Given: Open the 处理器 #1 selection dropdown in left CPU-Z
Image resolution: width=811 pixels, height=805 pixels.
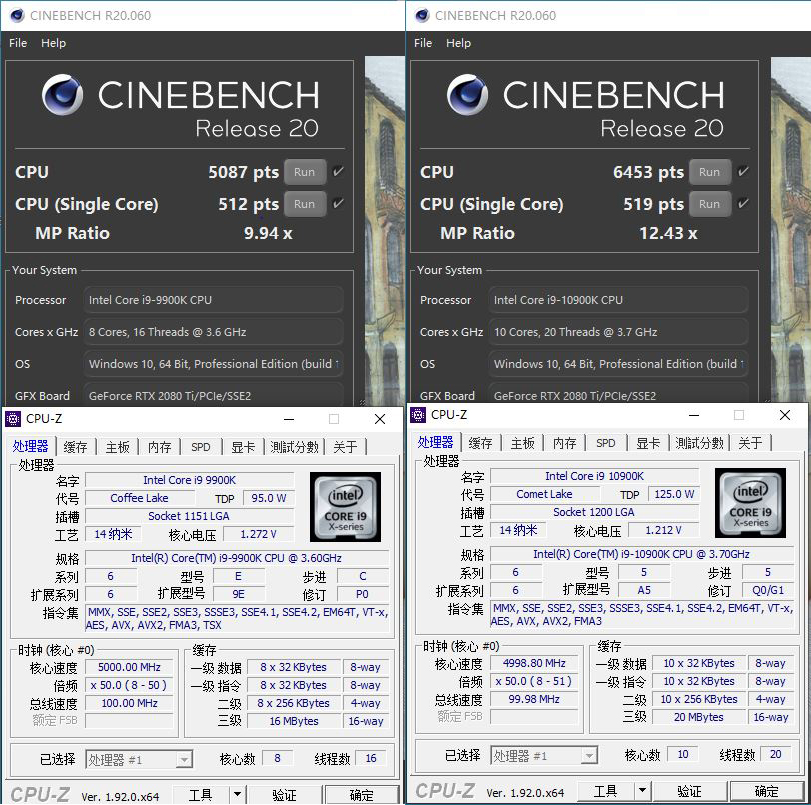Looking at the screenshot, I should pos(184,760).
